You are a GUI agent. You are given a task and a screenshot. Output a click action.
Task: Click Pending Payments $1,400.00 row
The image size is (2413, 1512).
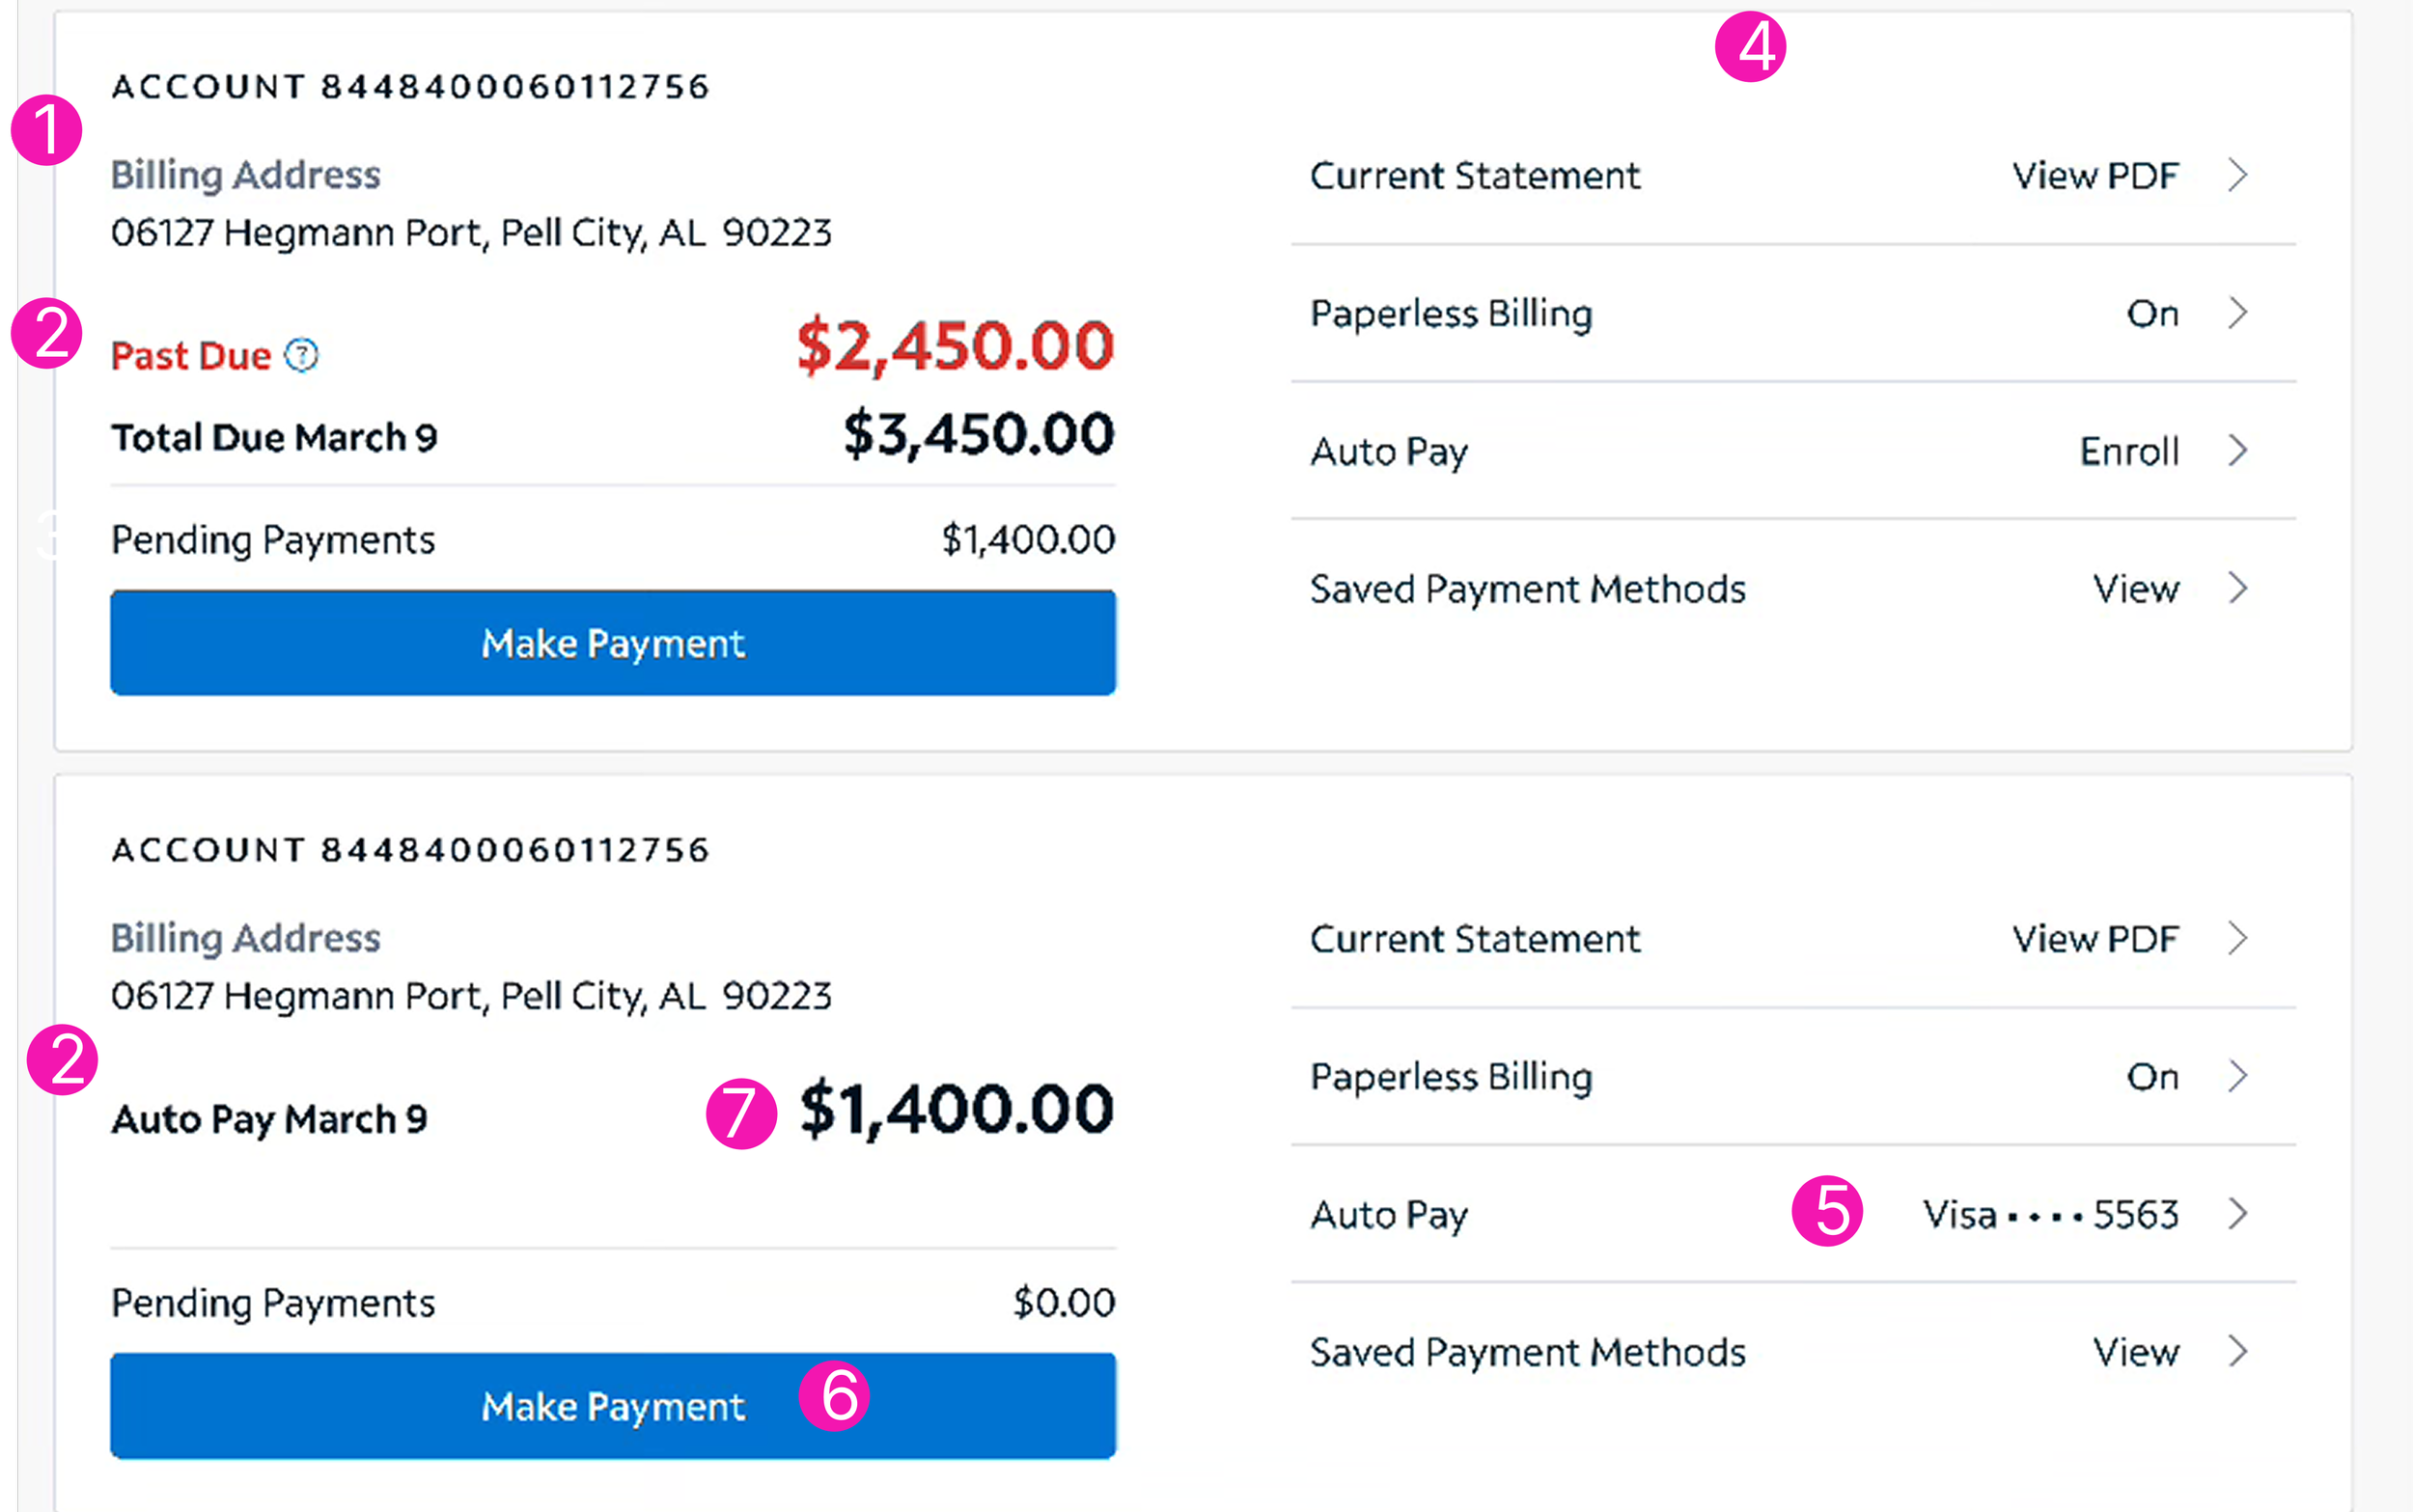click(613, 540)
